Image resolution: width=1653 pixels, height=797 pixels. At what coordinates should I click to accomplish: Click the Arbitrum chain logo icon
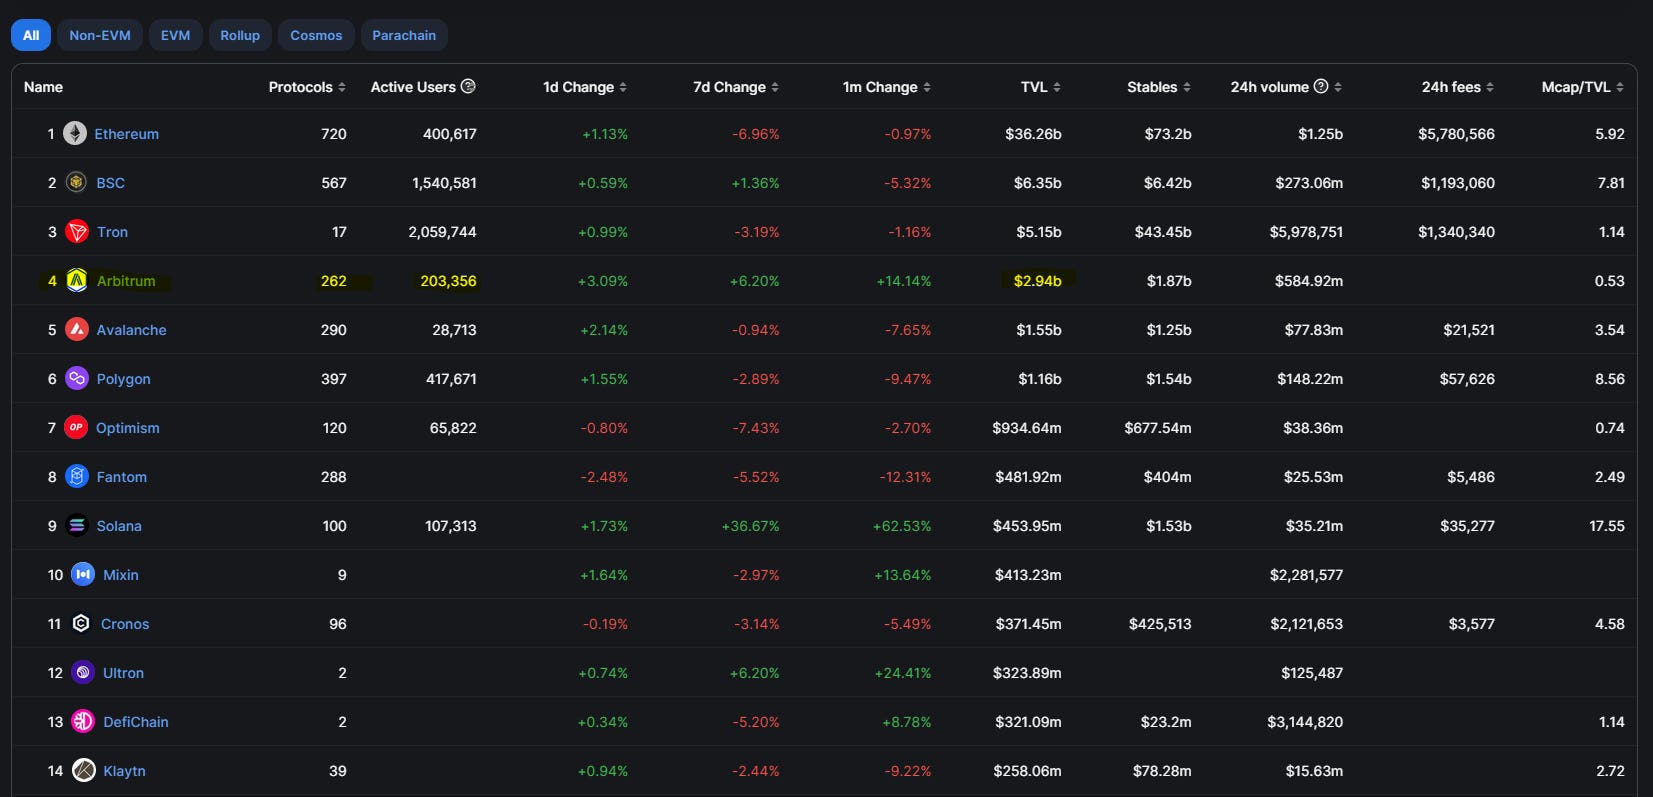(77, 280)
